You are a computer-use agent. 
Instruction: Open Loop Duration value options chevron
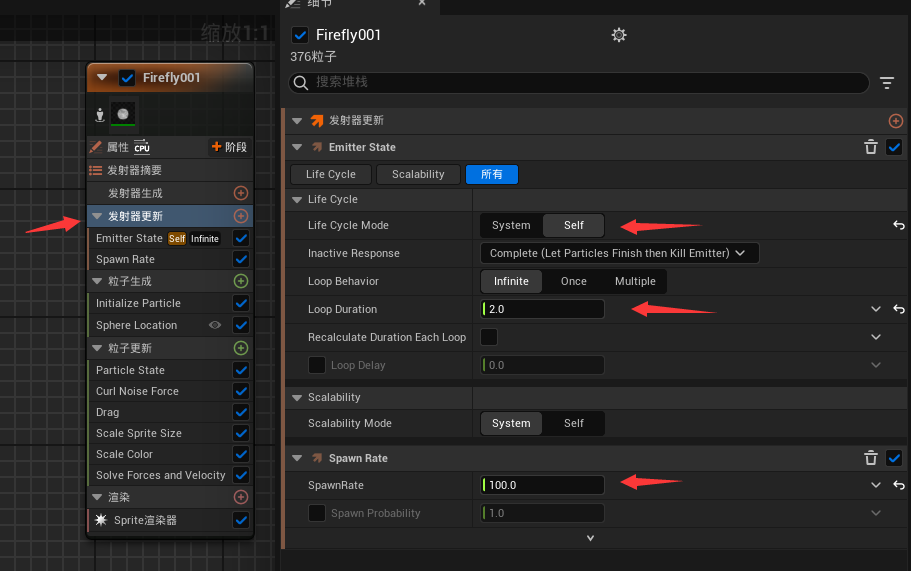876,309
